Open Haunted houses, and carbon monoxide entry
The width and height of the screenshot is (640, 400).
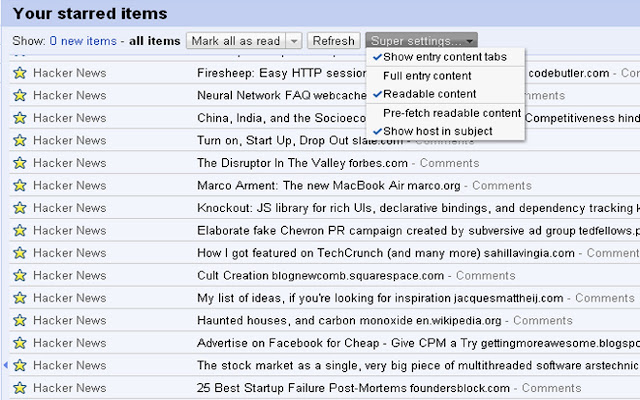point(349,320)
